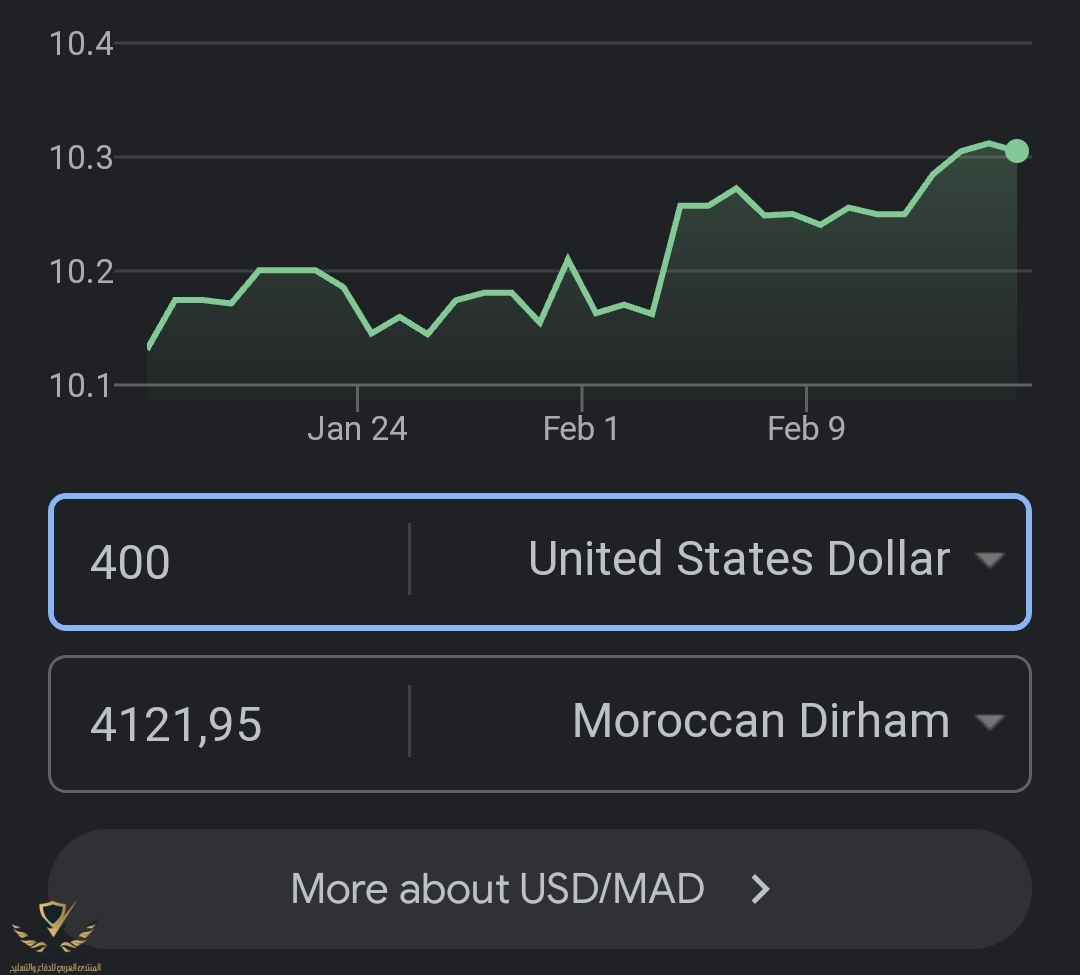Click the chart line's spike just before Feb 1
Image resolution: width=1080 pixels, height=975 pixels.
point(568,259)
